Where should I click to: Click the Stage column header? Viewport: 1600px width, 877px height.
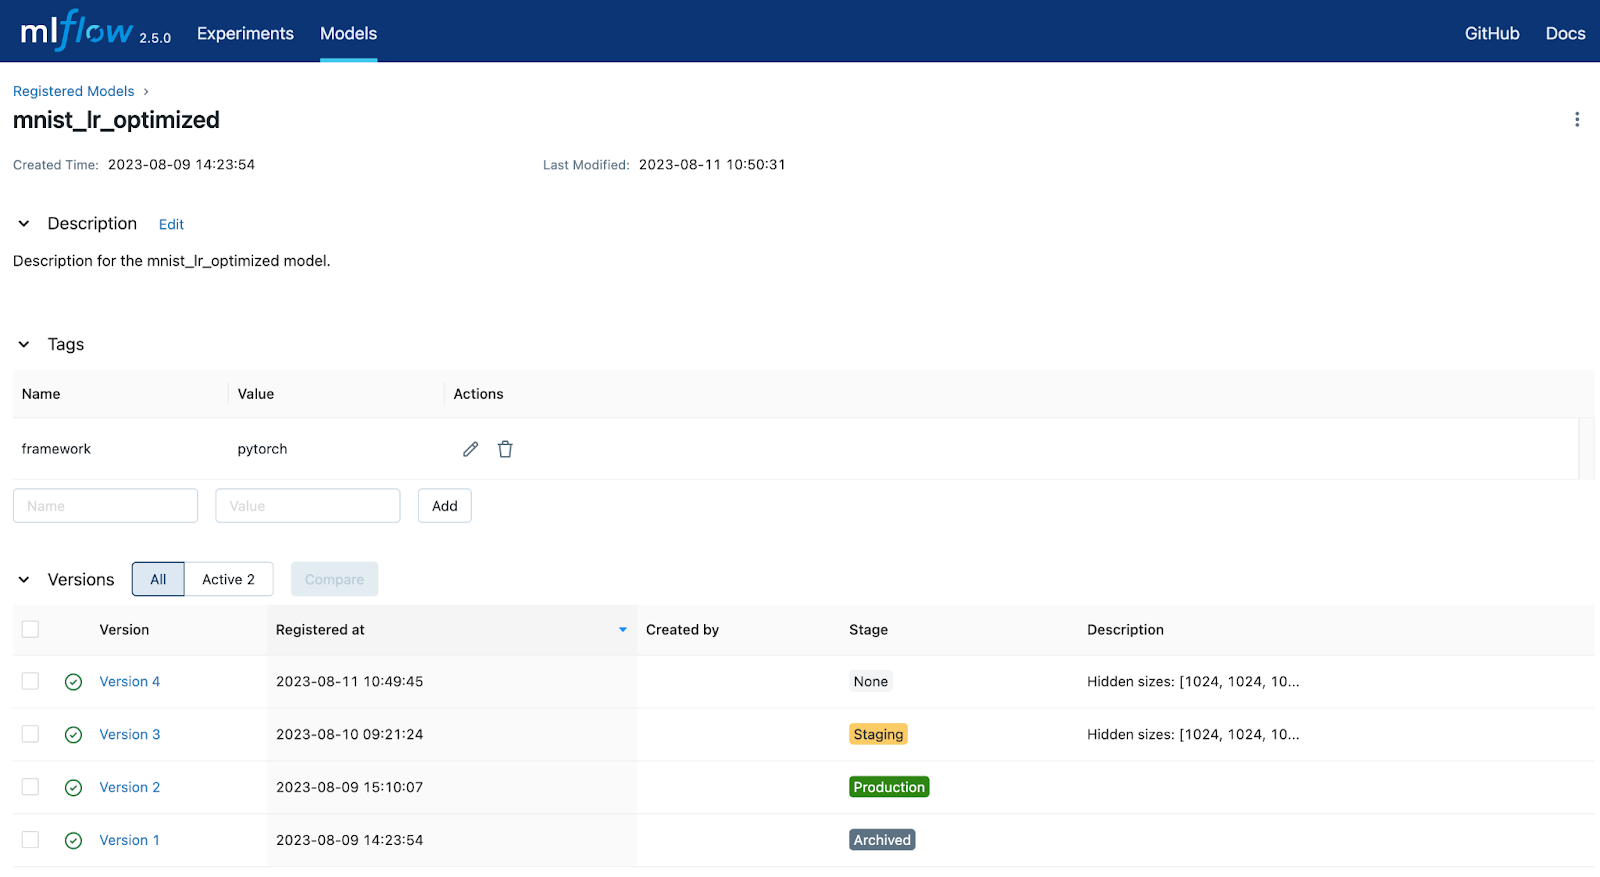coord(868,630)
